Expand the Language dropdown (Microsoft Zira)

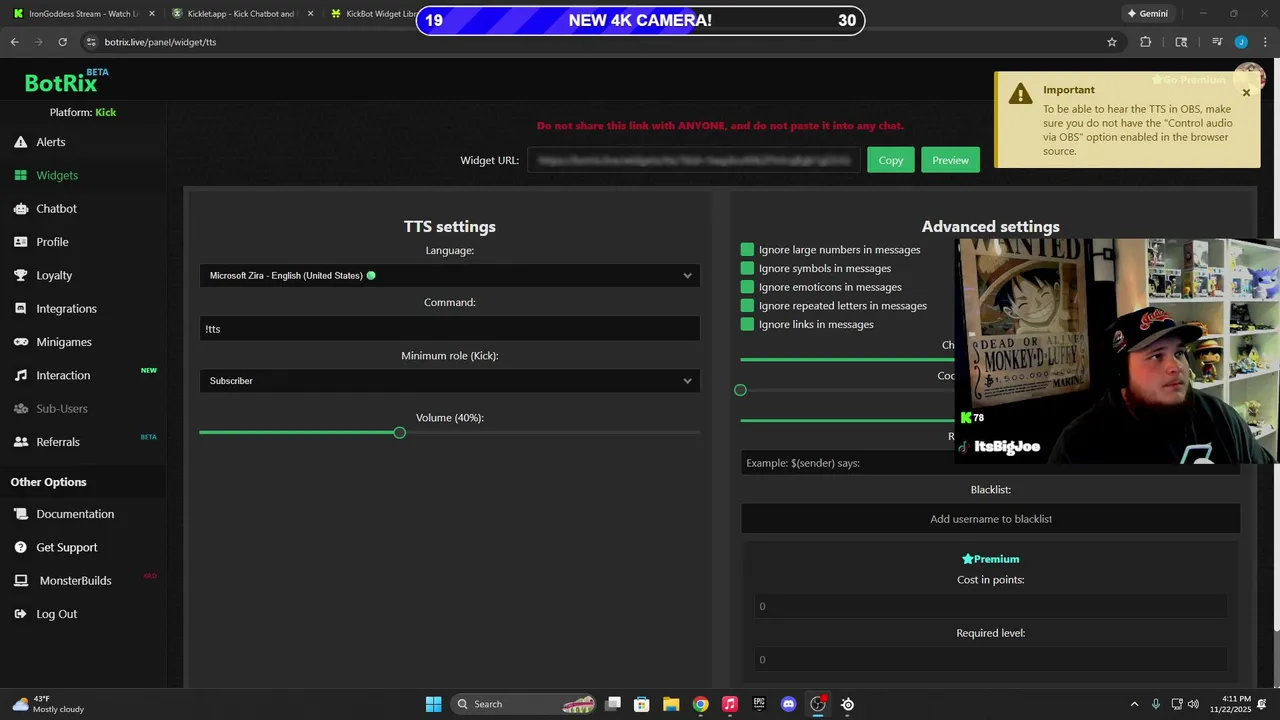[x=450, y=276]
